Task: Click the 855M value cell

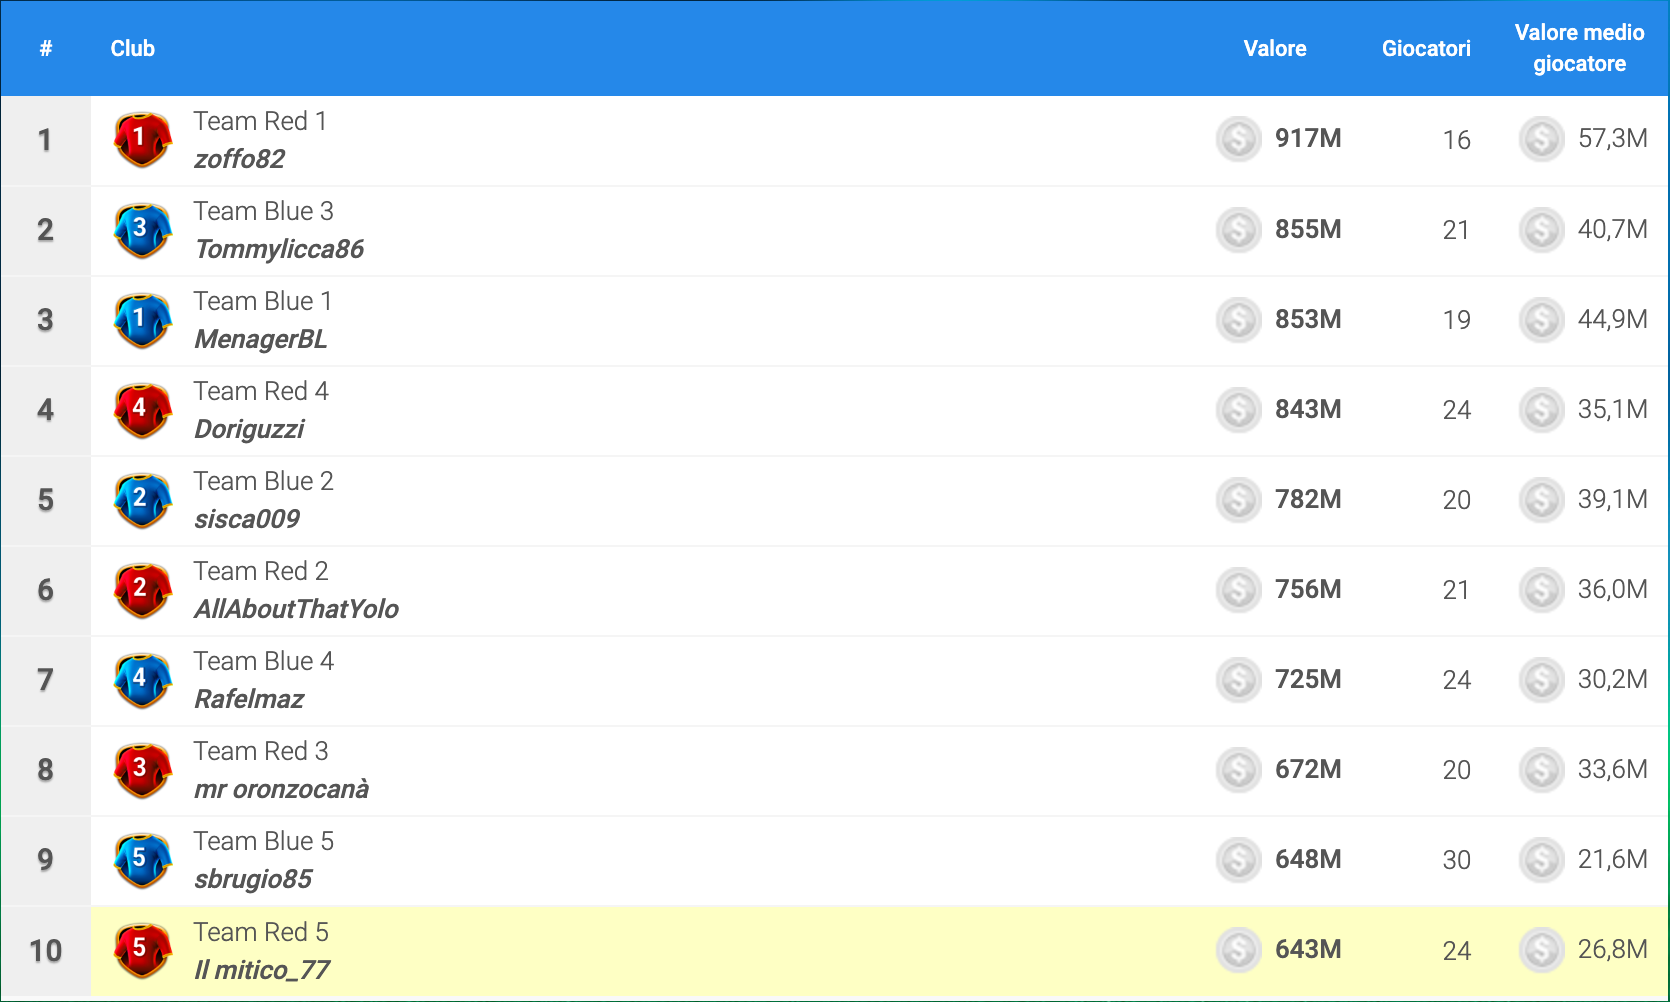Action: (1308, 229)
